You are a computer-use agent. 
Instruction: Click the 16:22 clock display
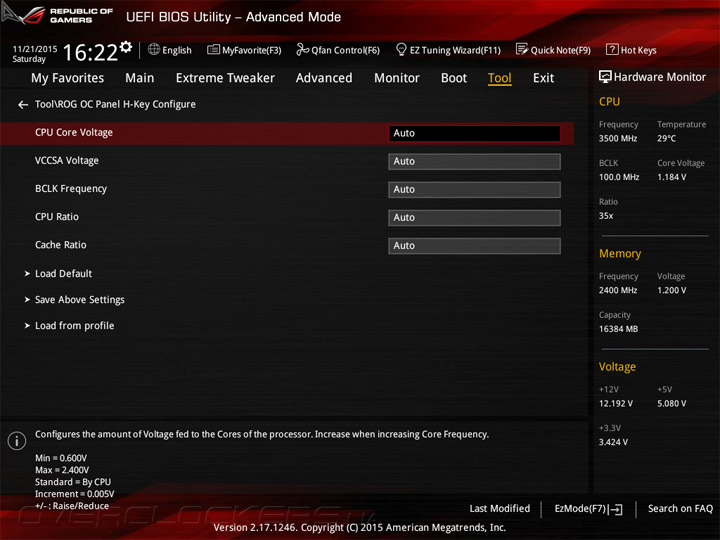(90, 52)
